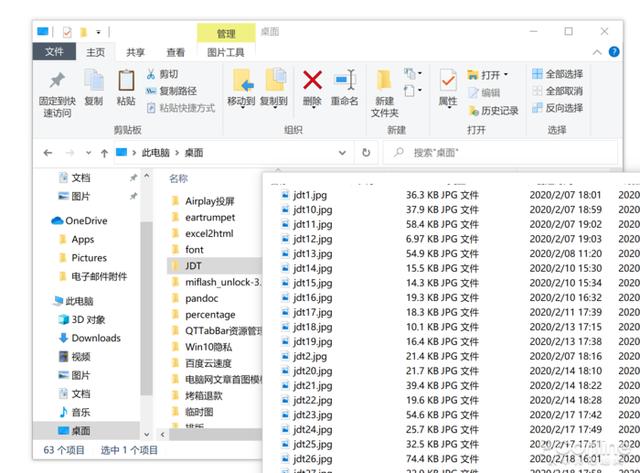Click the Refresh button beside address bar
Screen dimensions: 640x473
tap(366, 153)
